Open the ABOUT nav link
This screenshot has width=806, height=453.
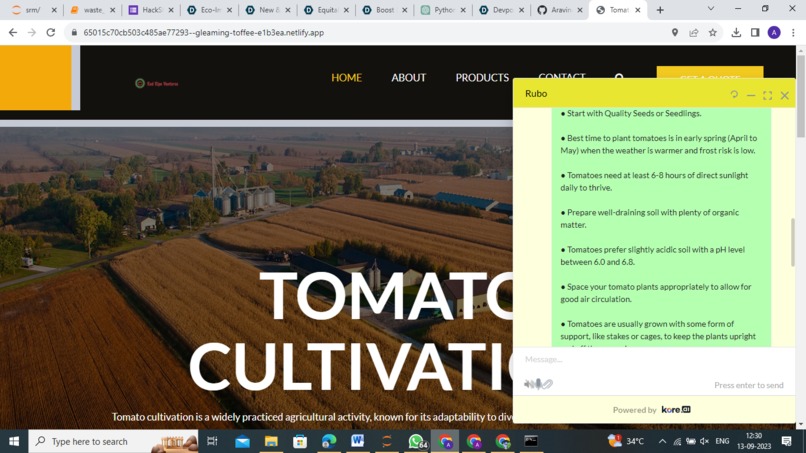(x=409, y=78)
